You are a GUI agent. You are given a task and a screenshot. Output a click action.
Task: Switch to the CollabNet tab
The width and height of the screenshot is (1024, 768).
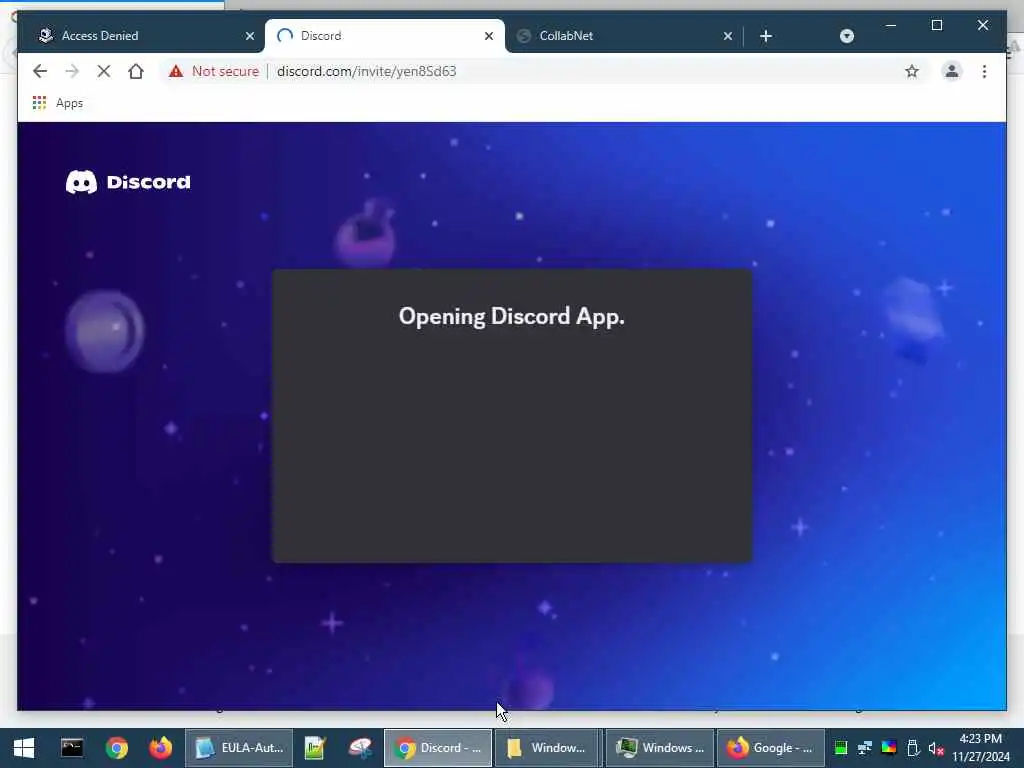point(623,36)
